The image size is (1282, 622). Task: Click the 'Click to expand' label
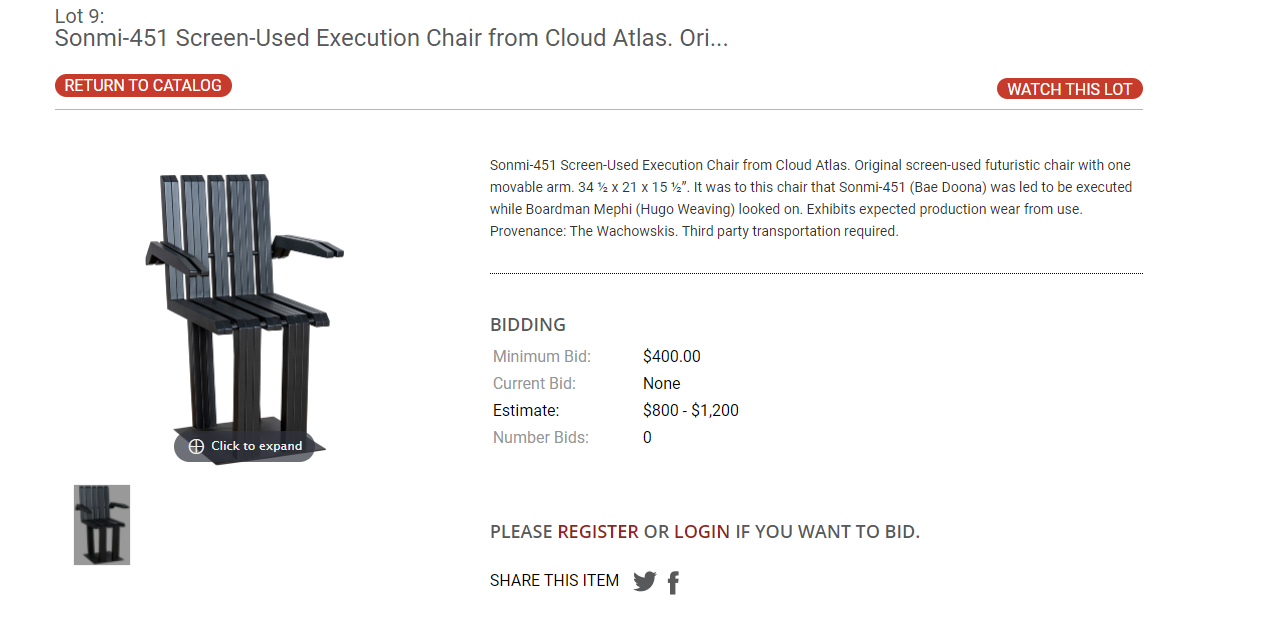click(256, 446)
